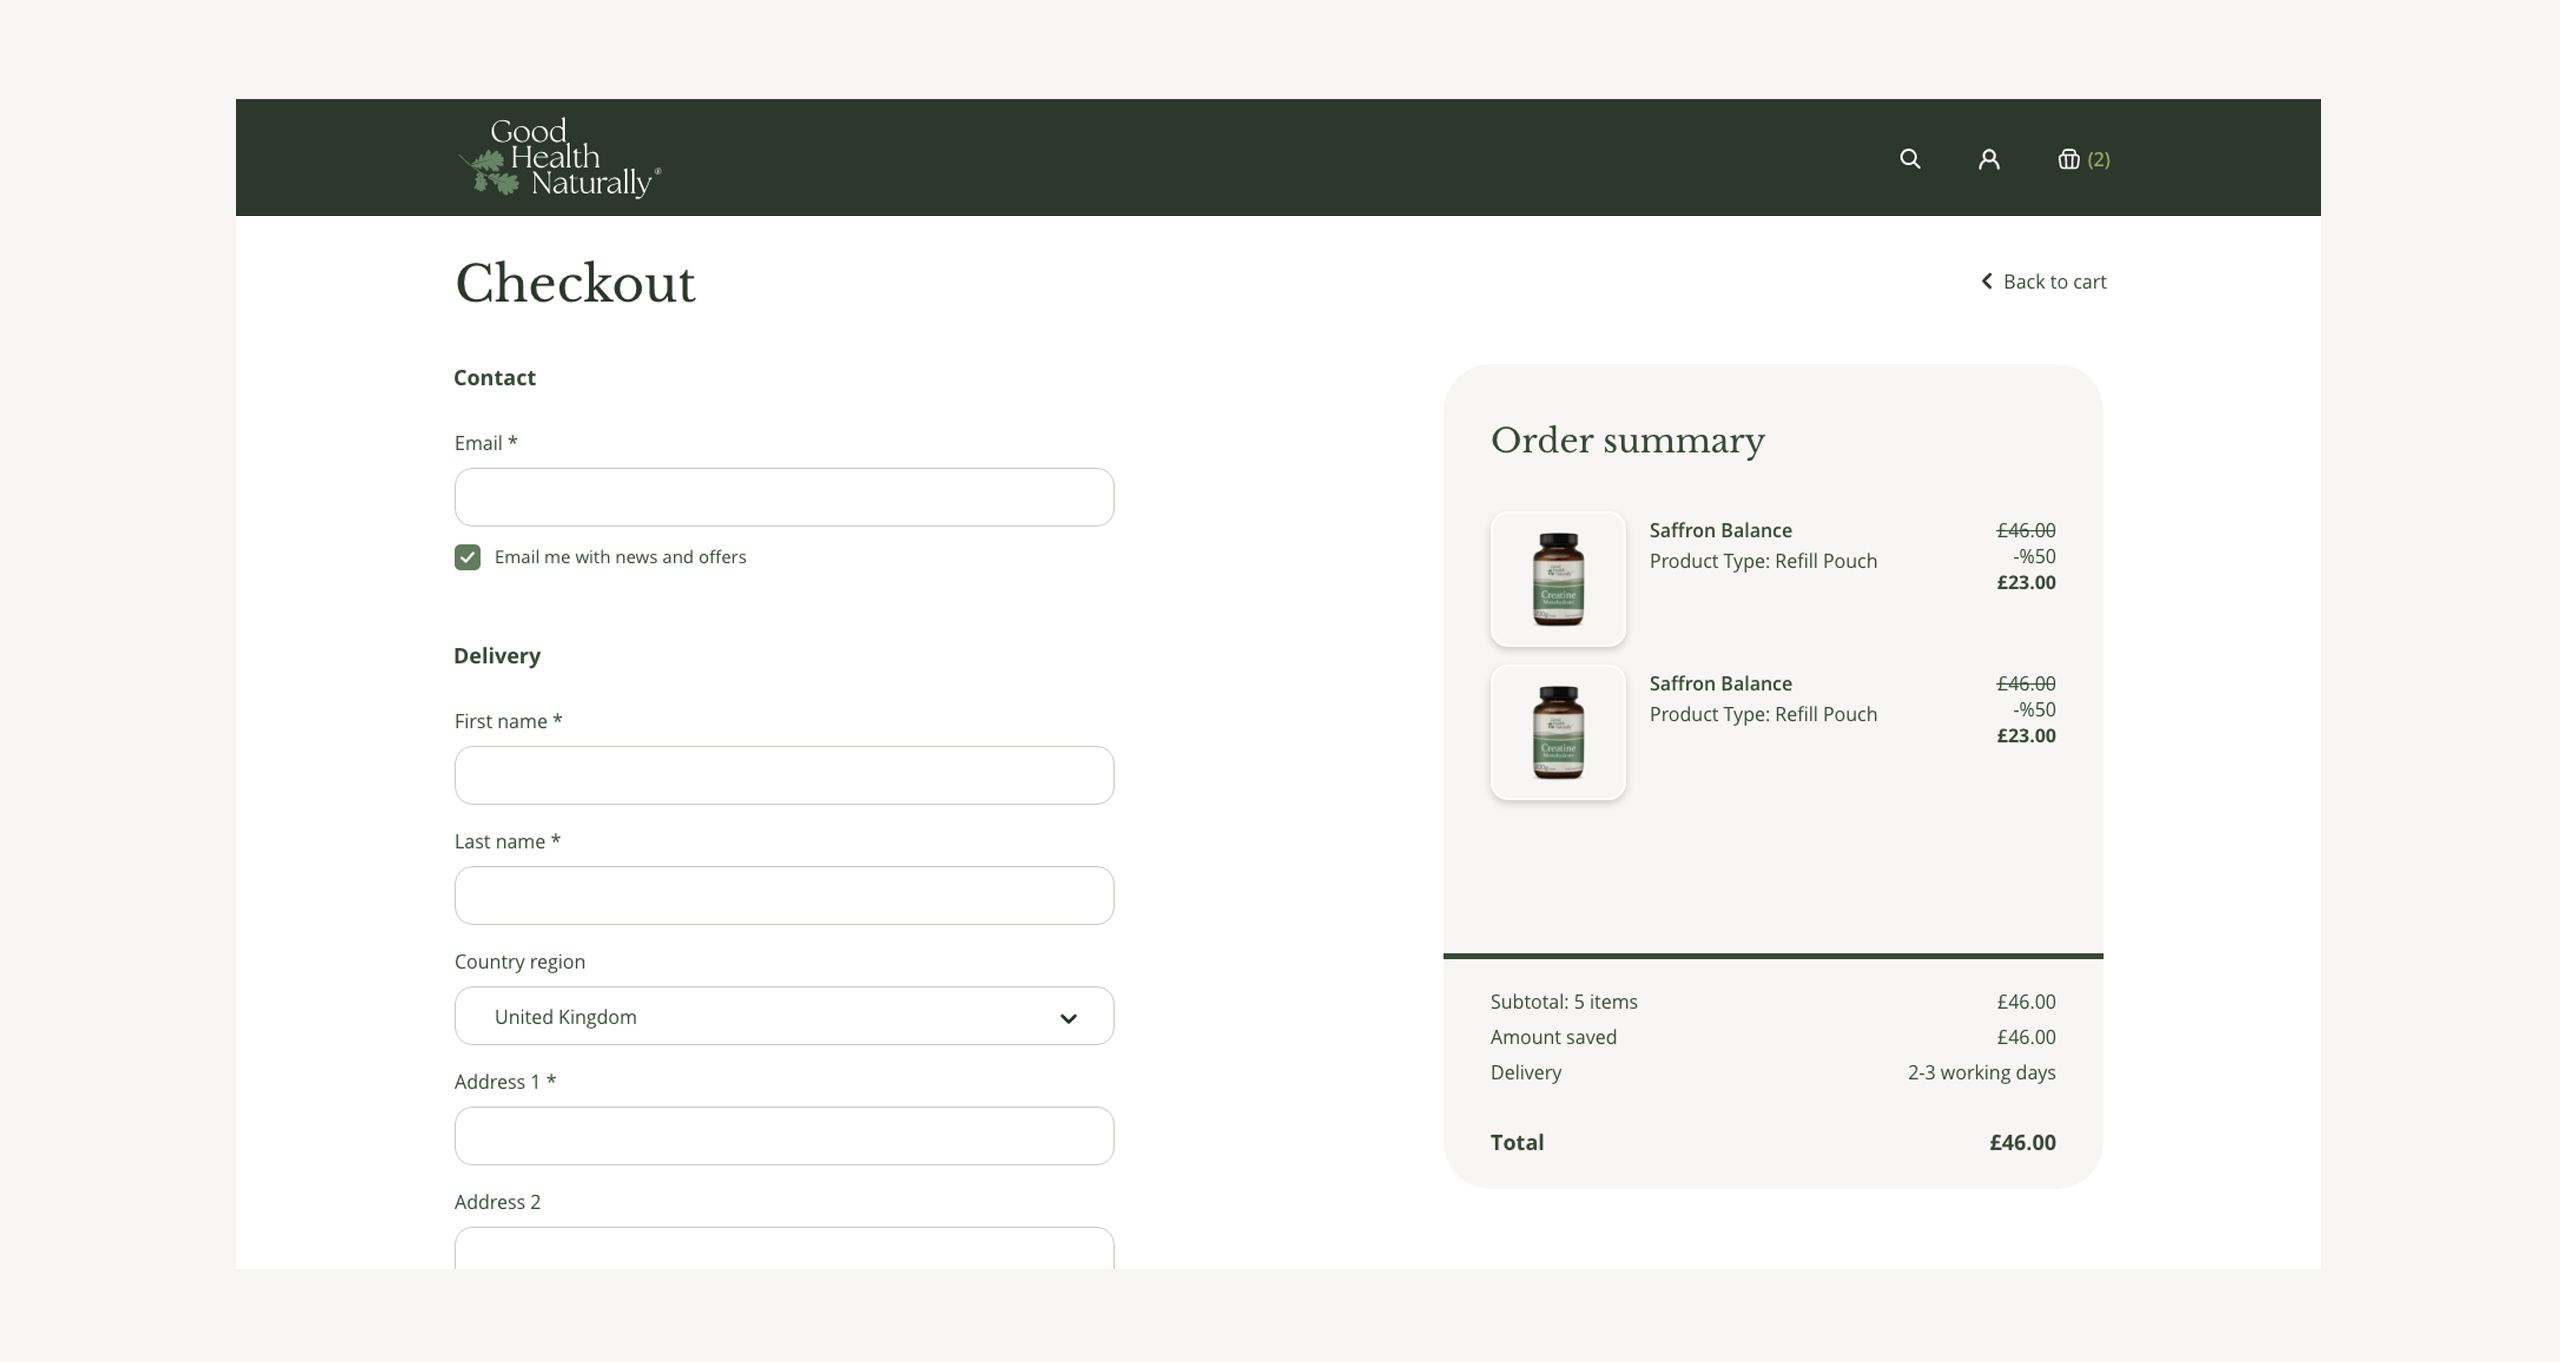Click the first Saffron Balance product name
The image size is (2560, 1362).
click(x=1720, y=530)
